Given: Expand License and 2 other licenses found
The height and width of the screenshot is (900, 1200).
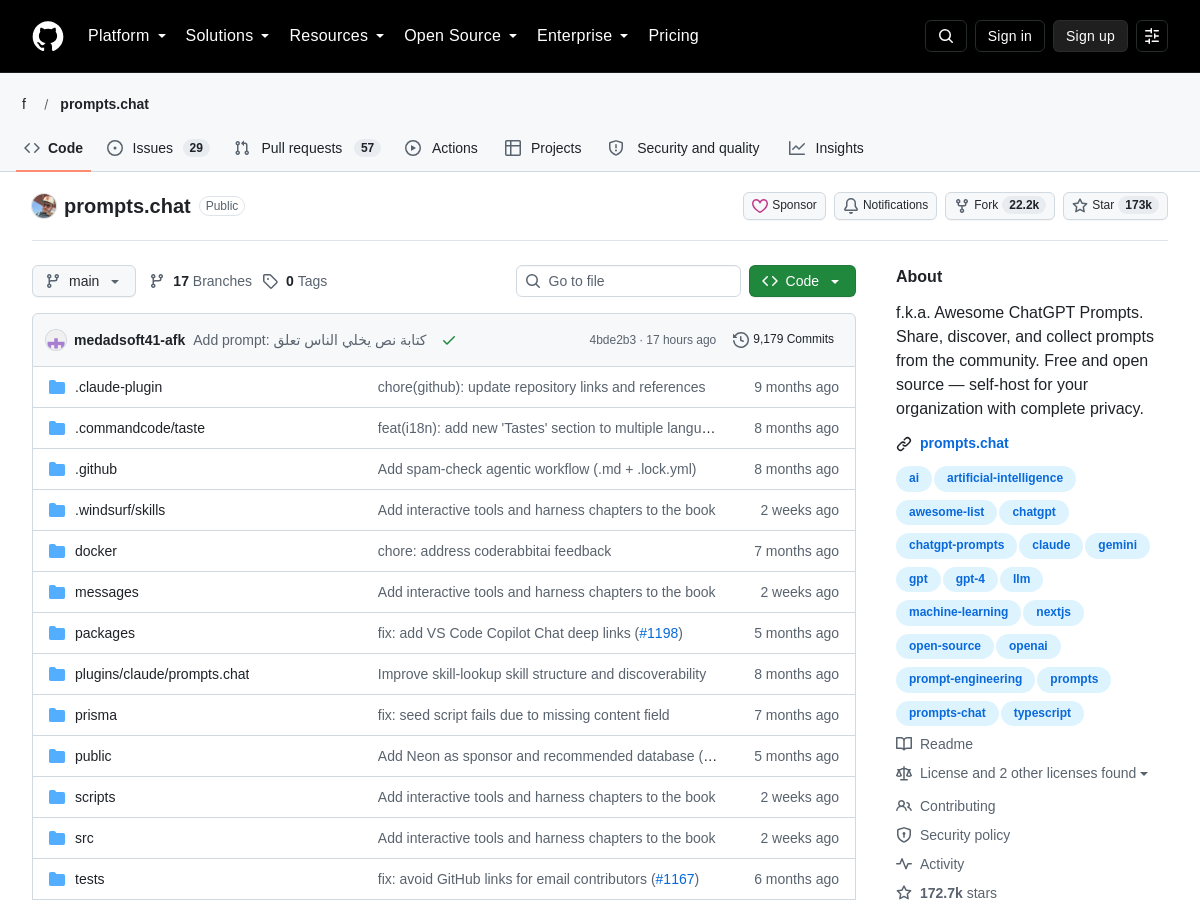Looking at the screenshot, I should [x=1034, y=773].
